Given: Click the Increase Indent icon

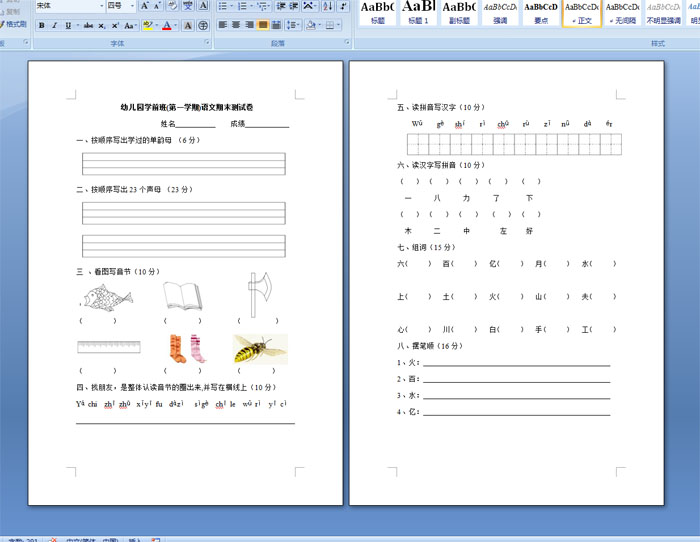Looking at the screenshot, I should tap(294, 6).
